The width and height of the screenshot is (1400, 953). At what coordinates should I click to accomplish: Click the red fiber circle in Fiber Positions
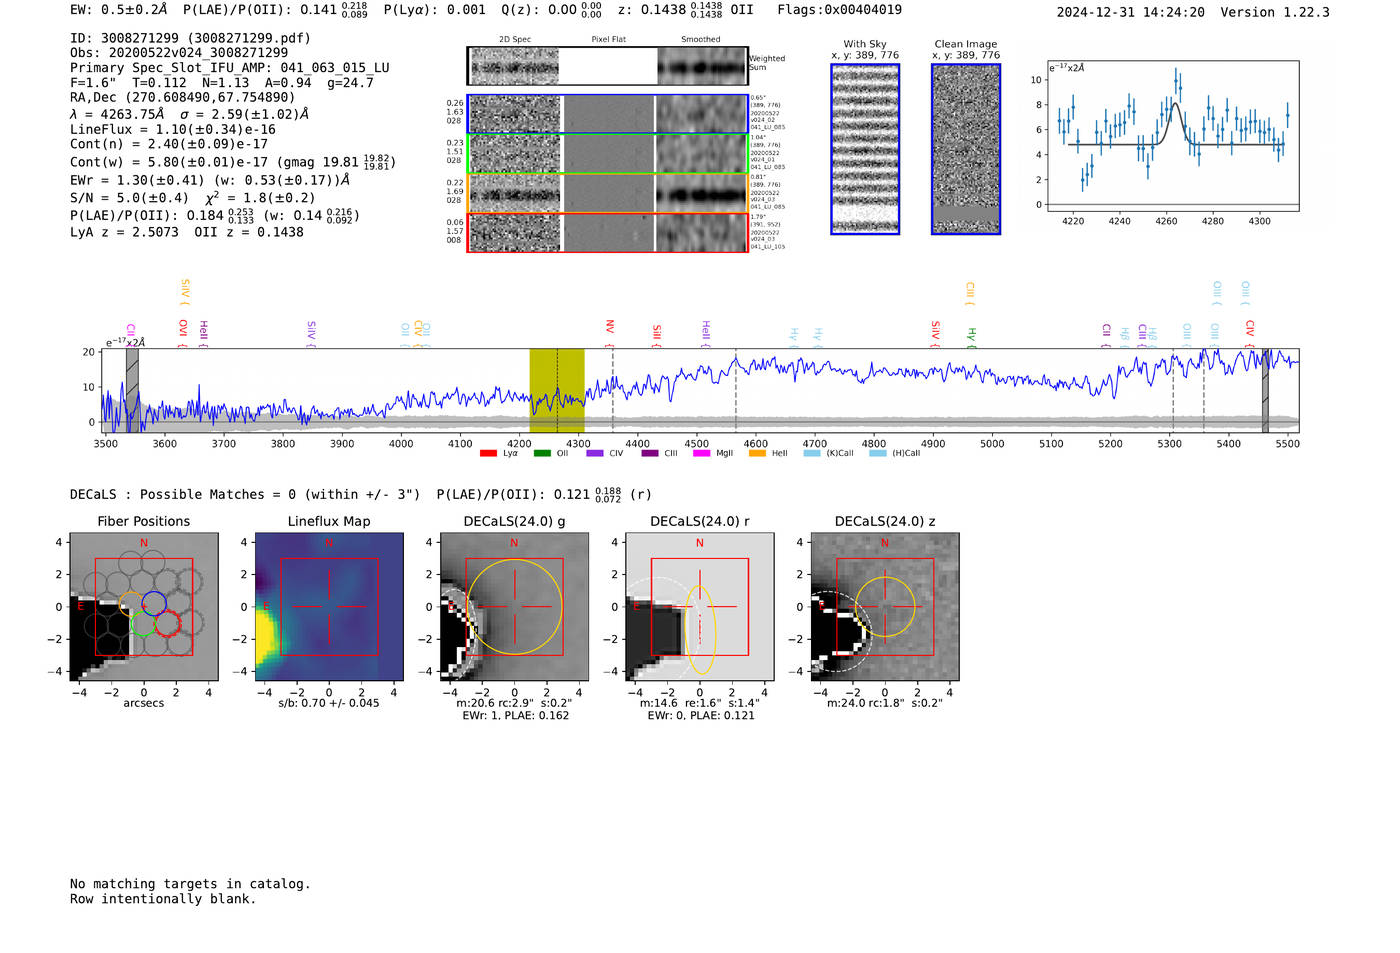tap(167, 623)
